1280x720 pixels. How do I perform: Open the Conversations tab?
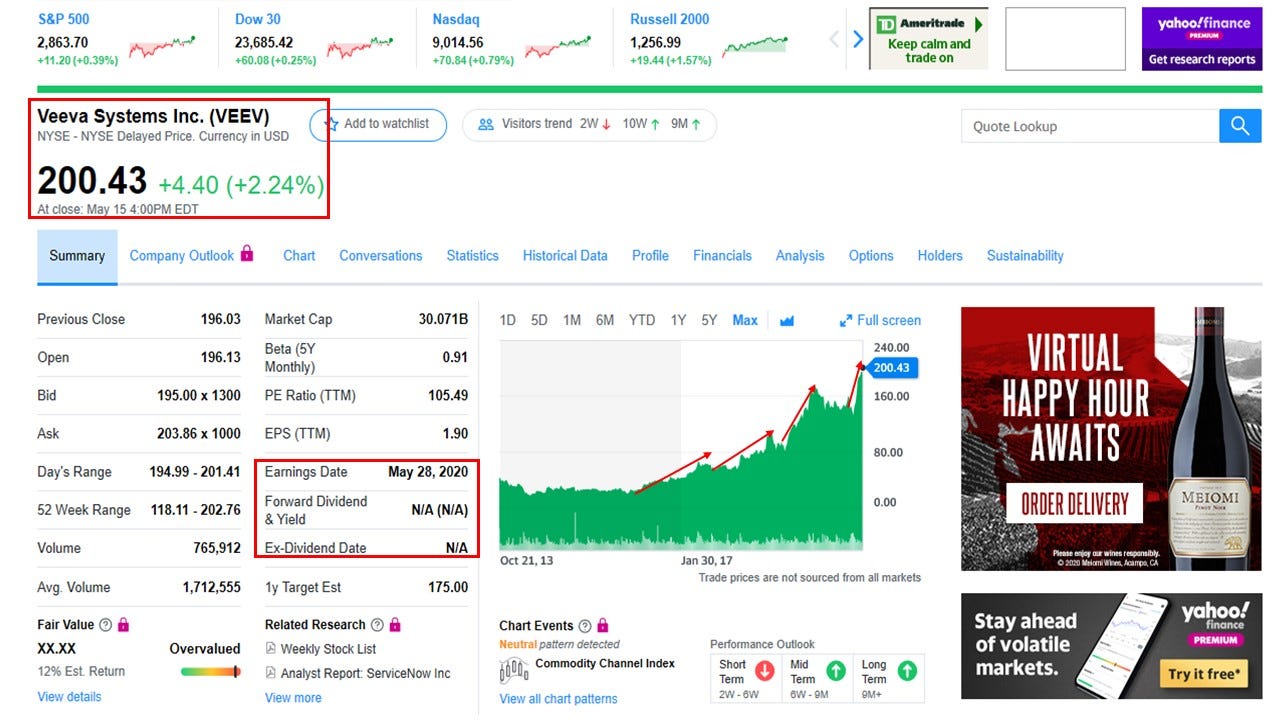381,256
